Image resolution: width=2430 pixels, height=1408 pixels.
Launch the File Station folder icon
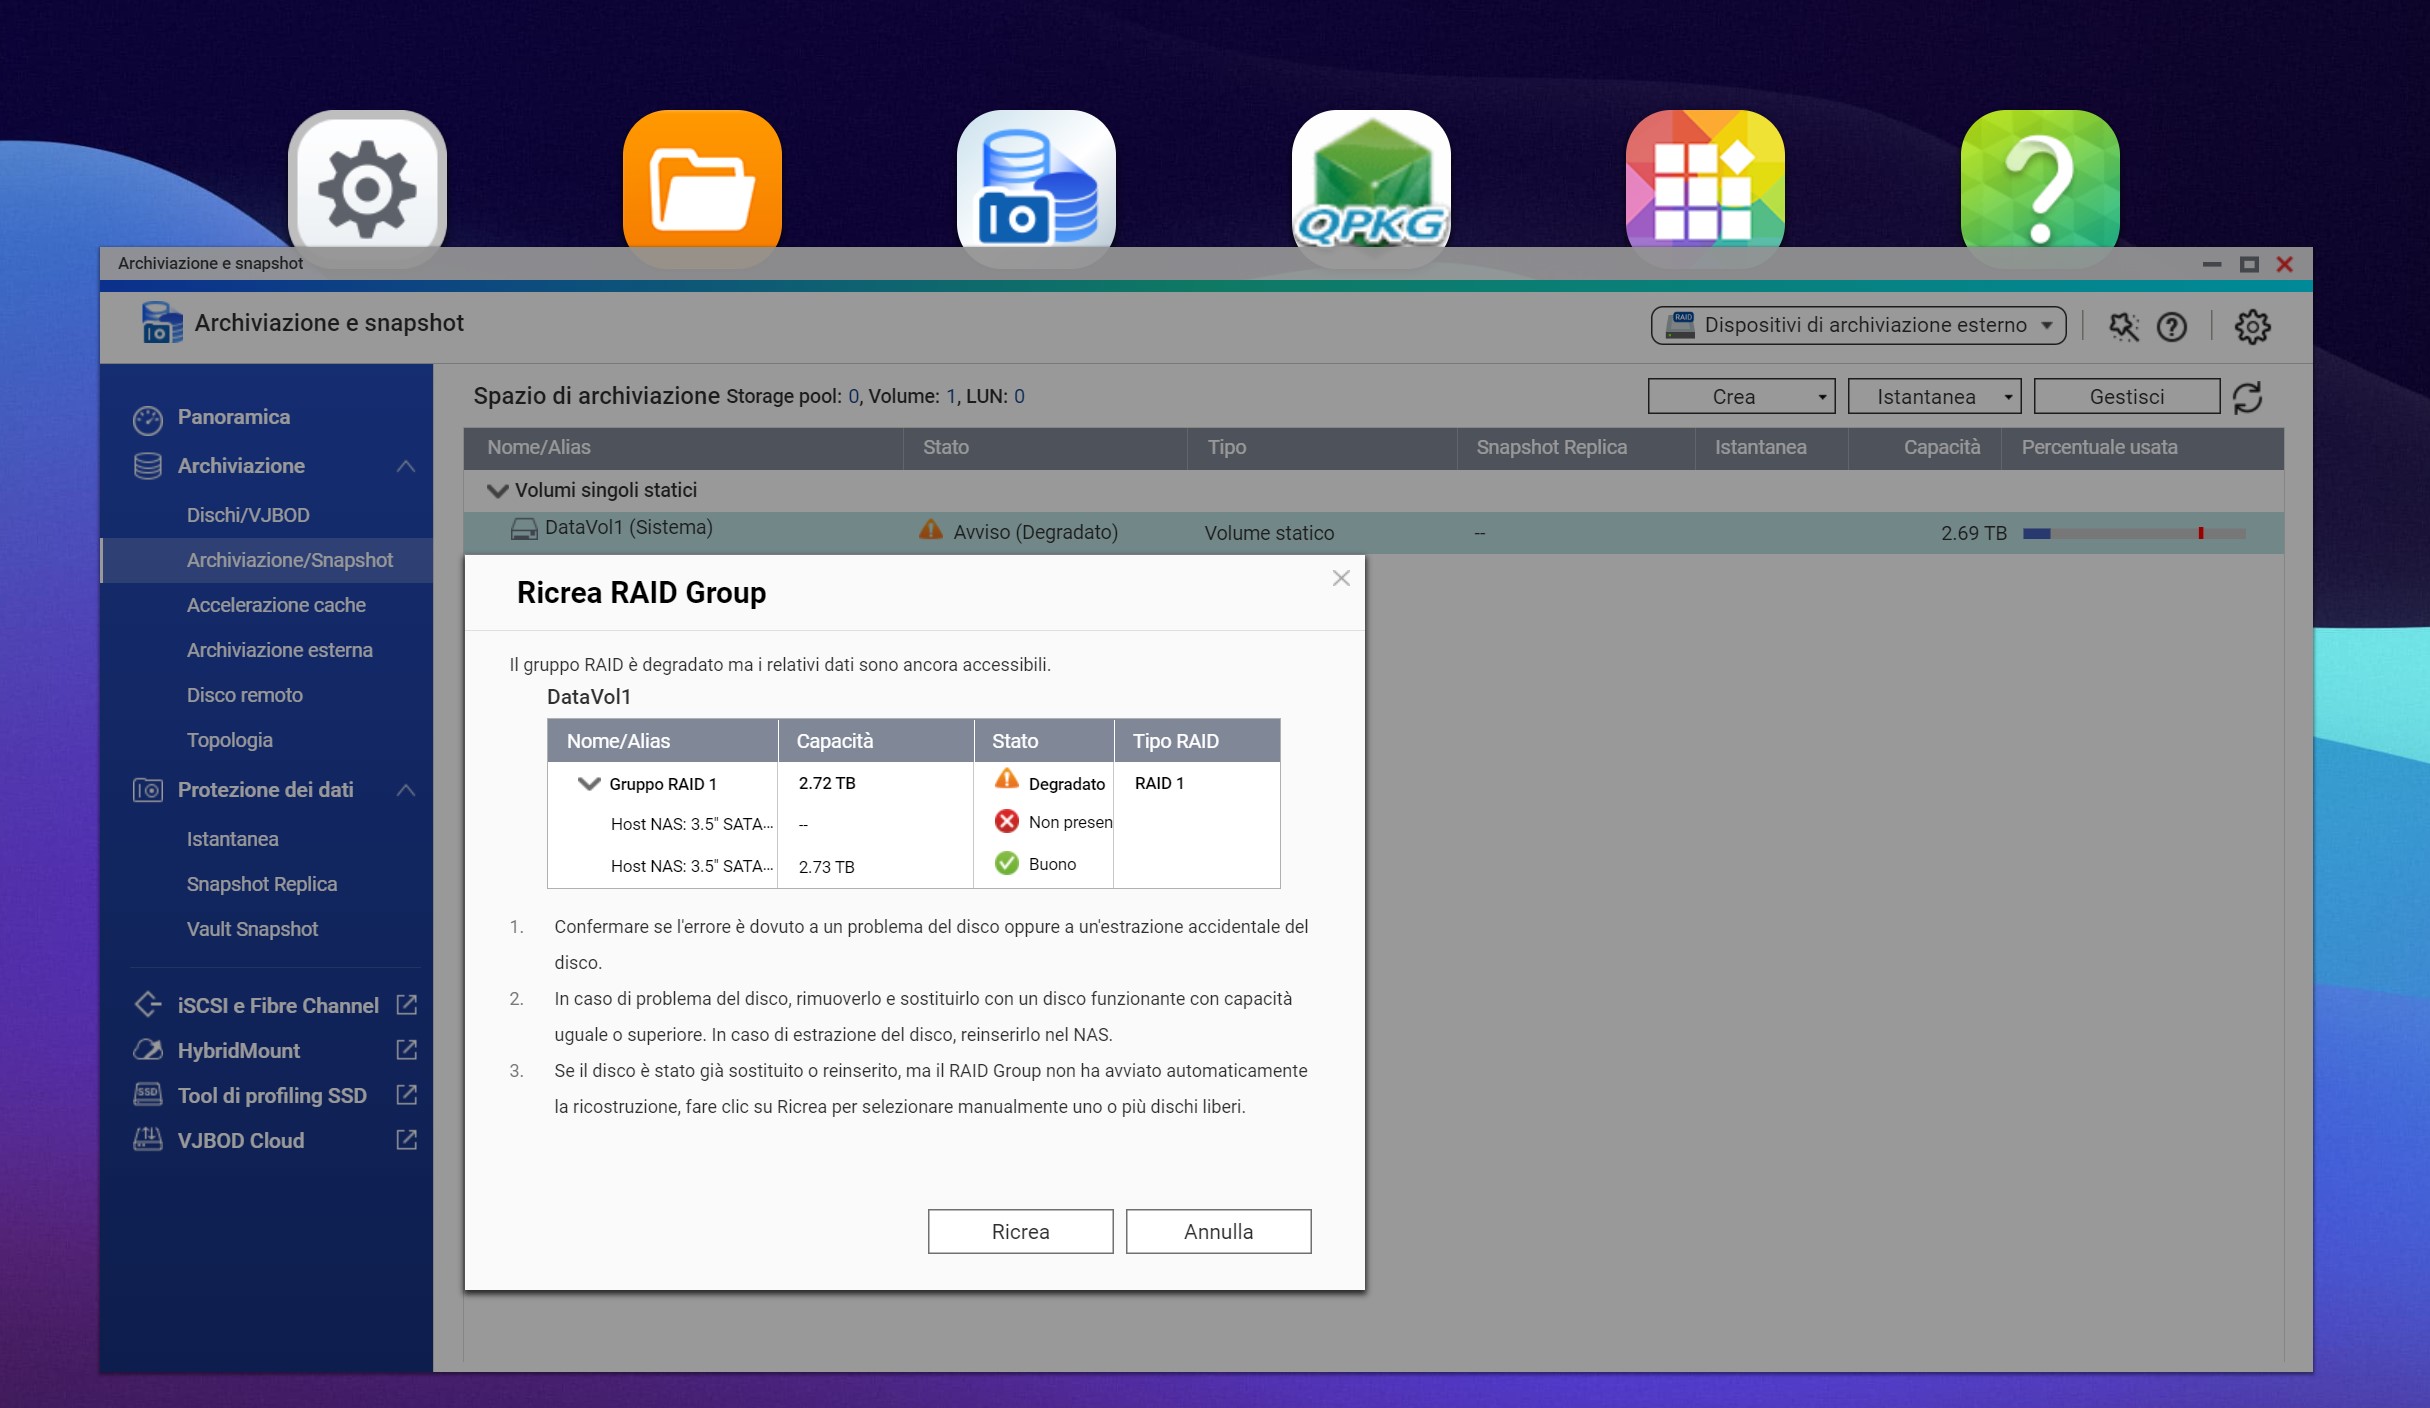pos(702,188)
